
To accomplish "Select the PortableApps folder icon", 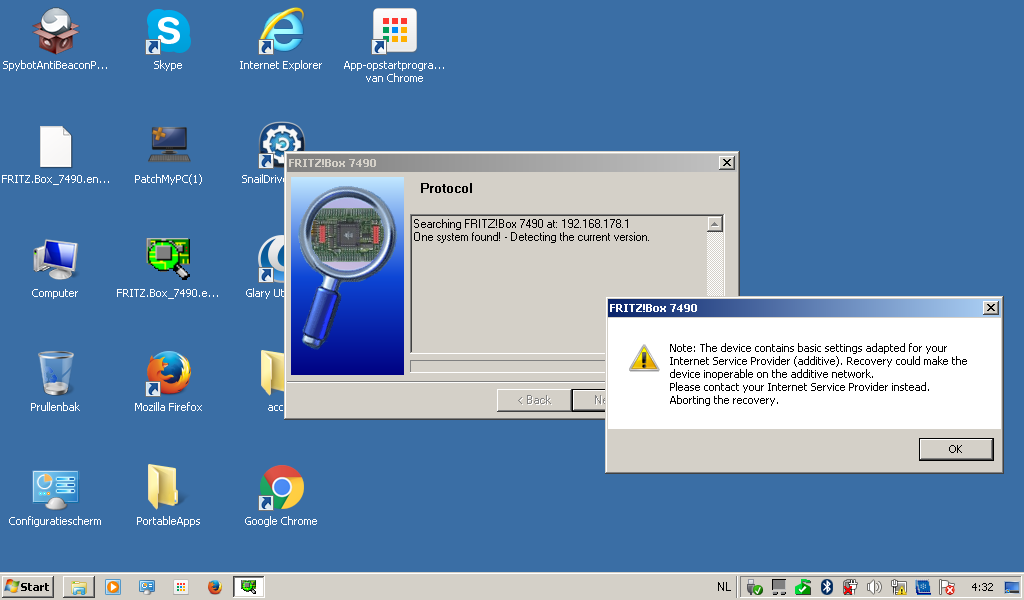I will 168,496.
